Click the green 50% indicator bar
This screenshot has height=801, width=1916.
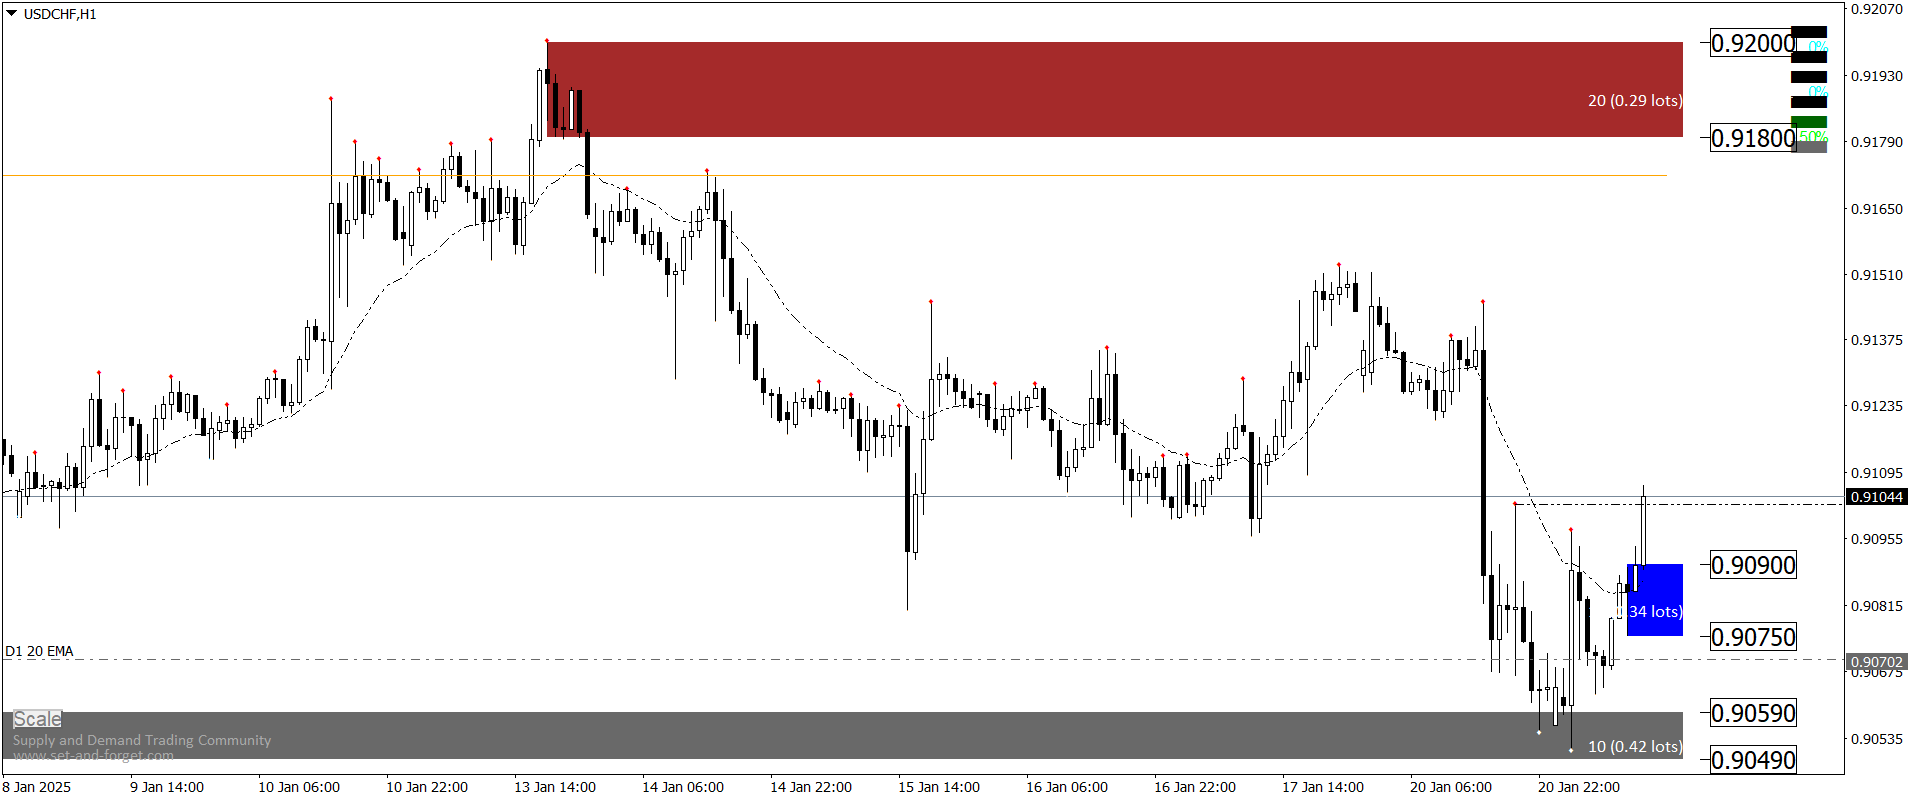[1809, 122]
